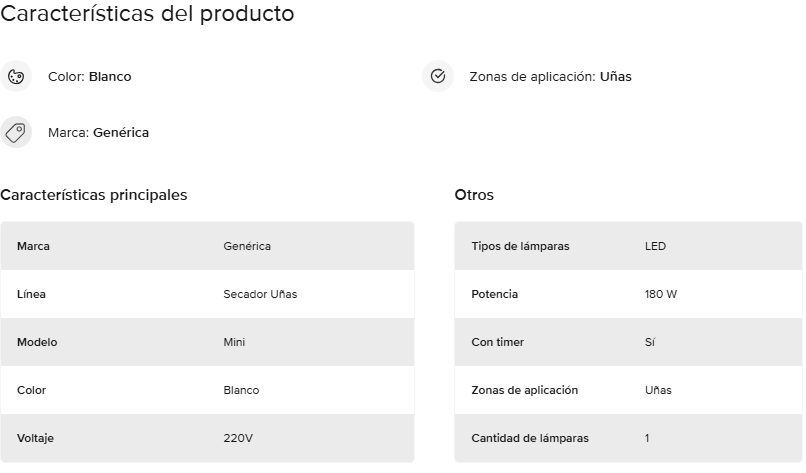Click the Zonas de aplicación table row
Viewport: 806px width, 473px height.
coord(628,390)
